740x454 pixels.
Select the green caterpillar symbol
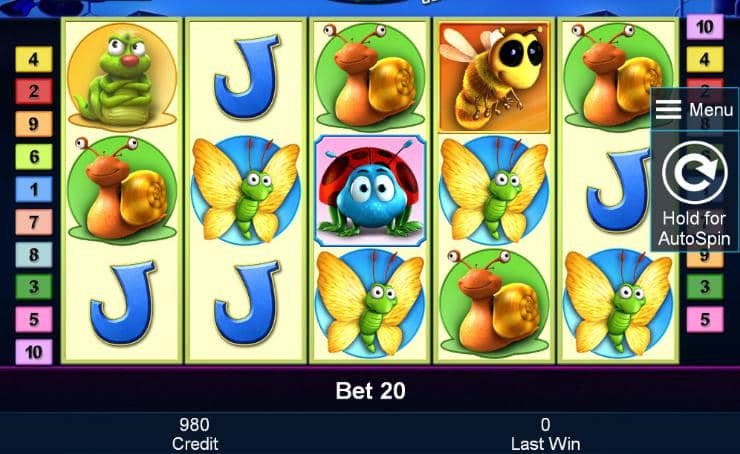pos(122,78)
